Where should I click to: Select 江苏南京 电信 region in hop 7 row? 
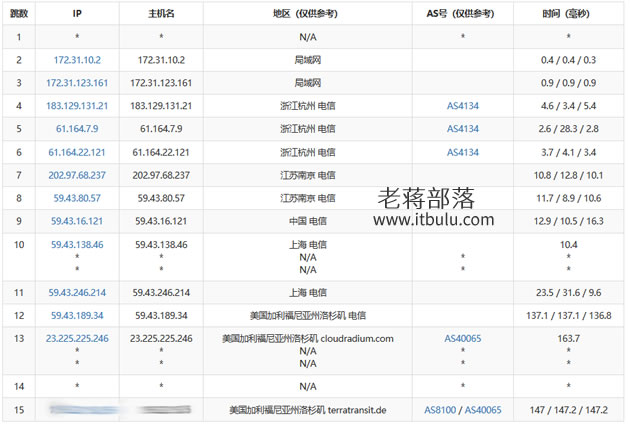click(307, 175)
